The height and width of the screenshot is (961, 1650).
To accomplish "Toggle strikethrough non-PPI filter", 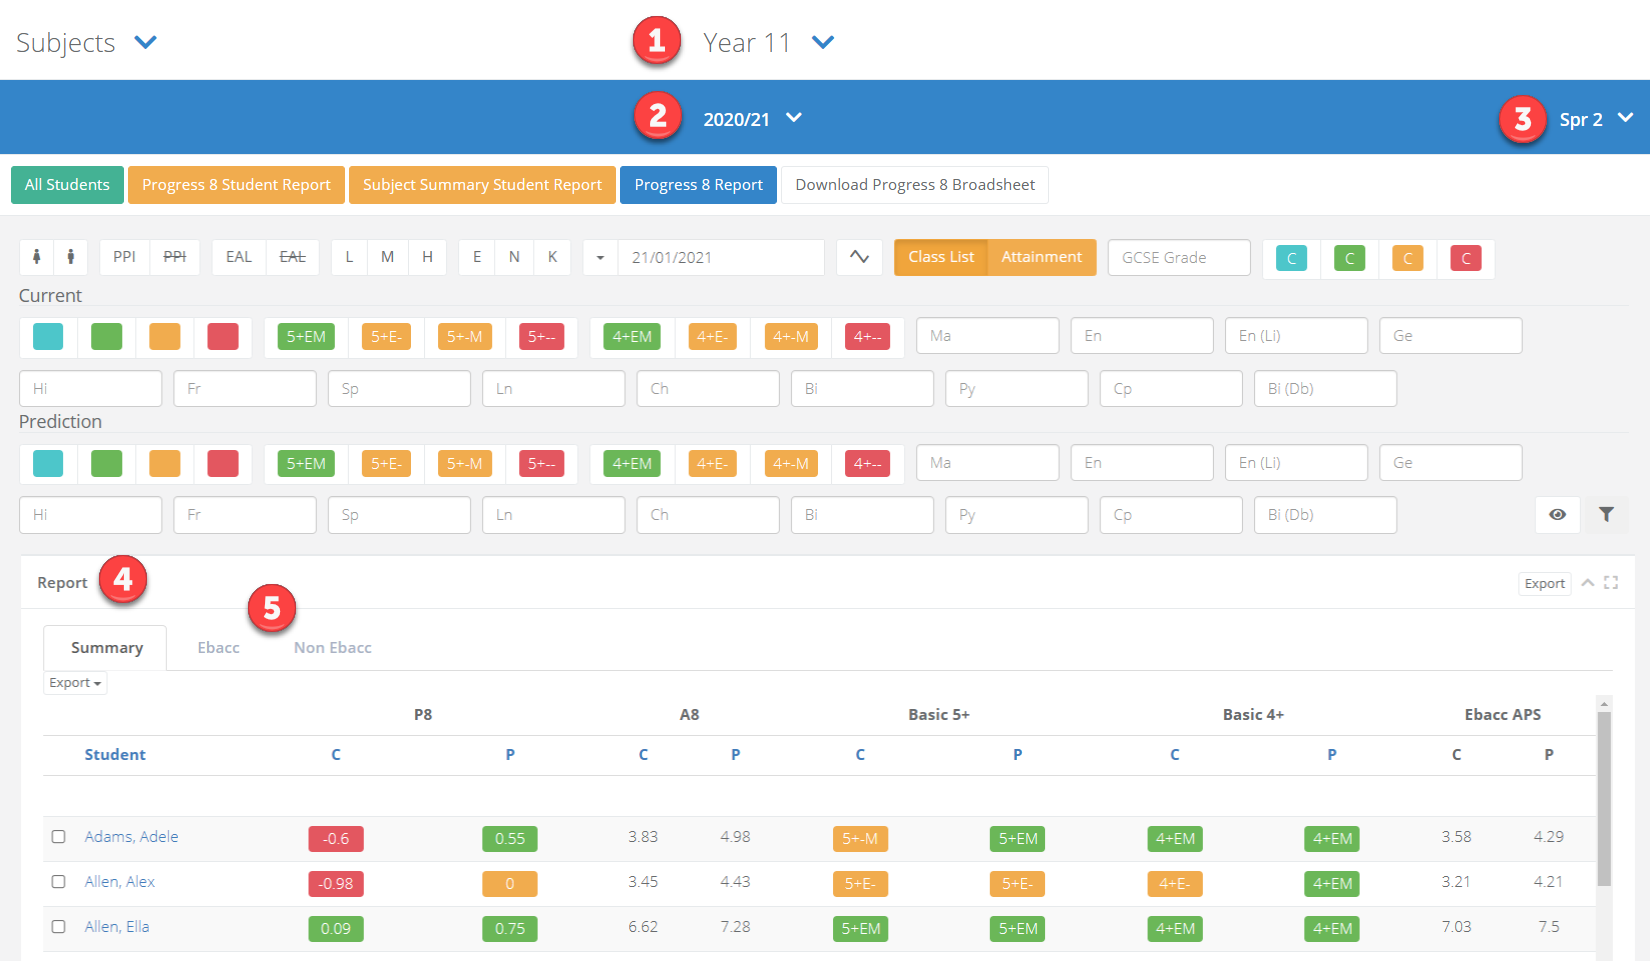I will [x=175, y=257].
